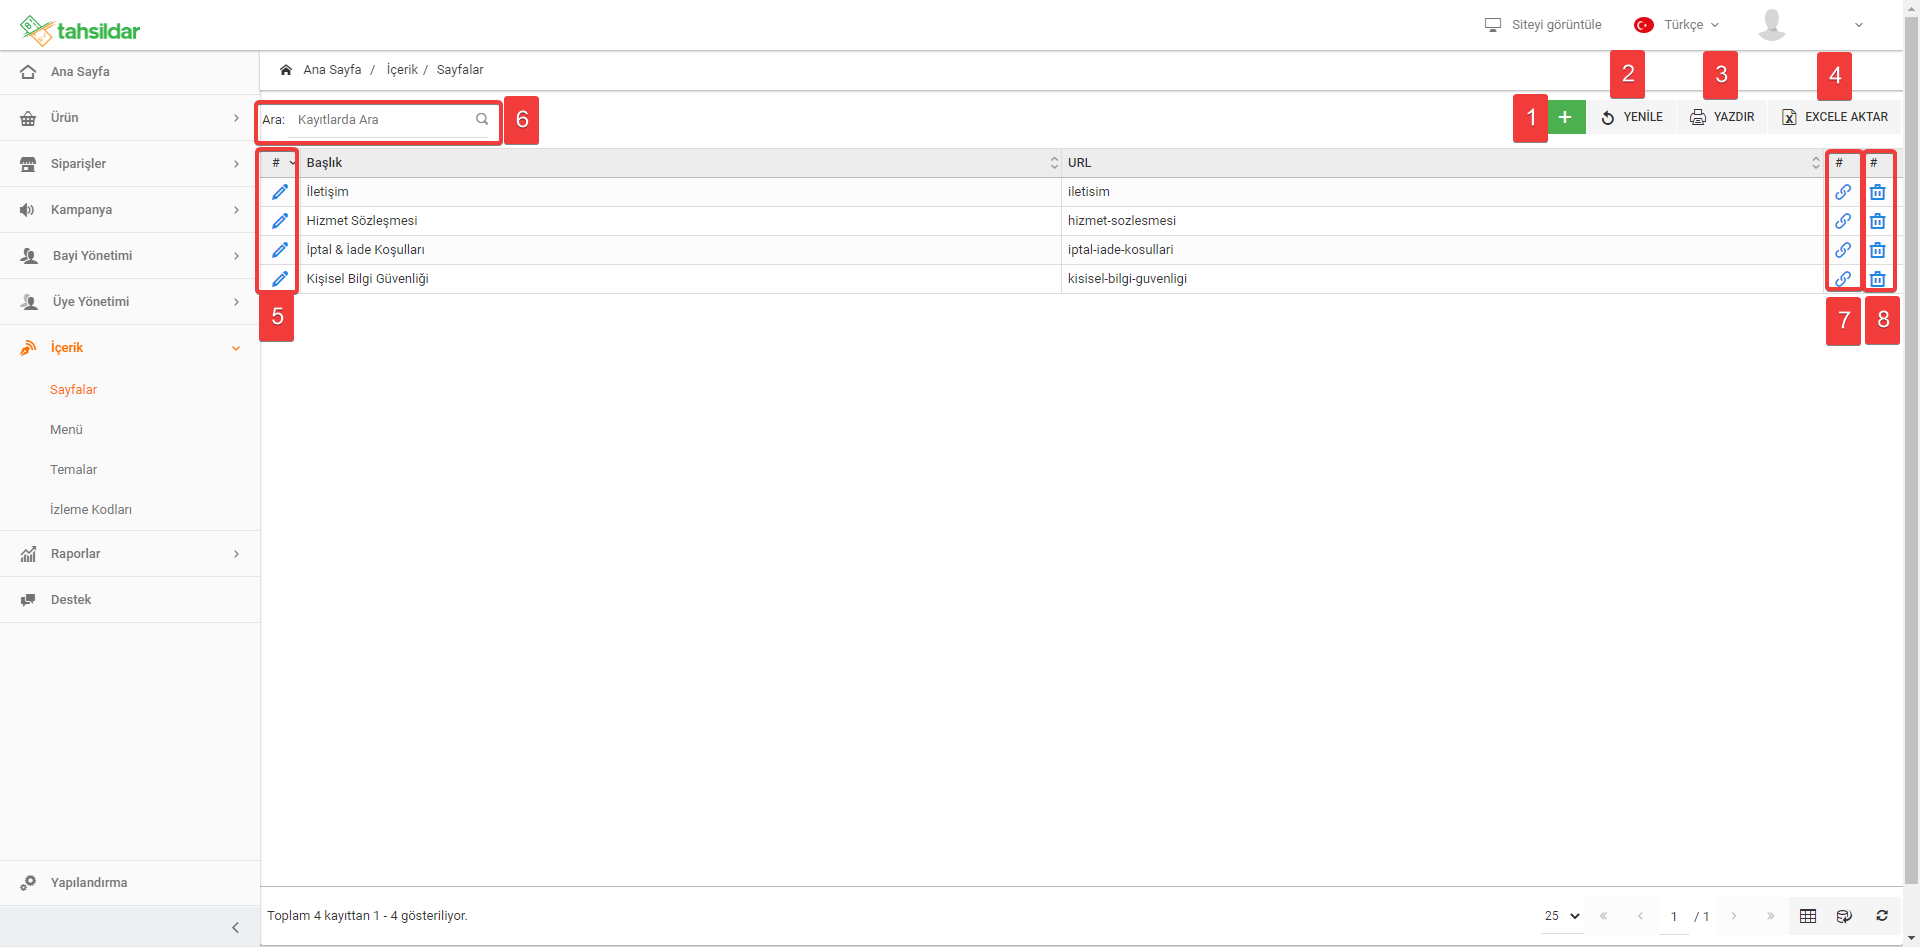Click the vertical page scrollbar
The height and width of the screenshot is (947, 1920).
tap(1912, 450)
